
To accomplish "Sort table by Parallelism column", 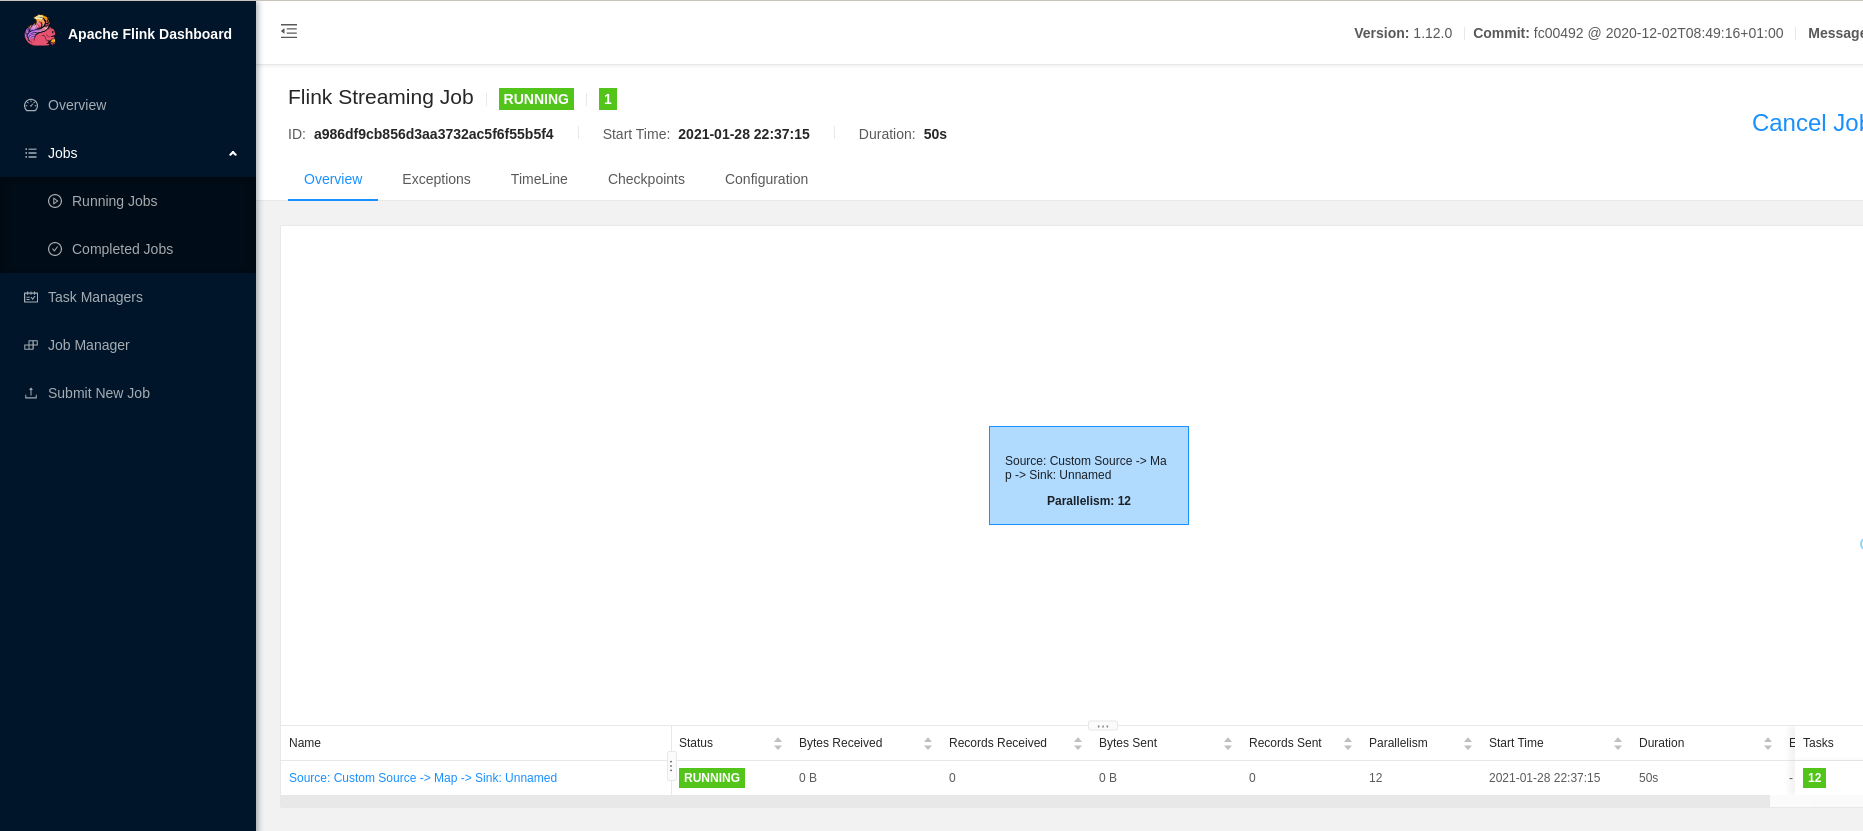I will coord(1468,743).
